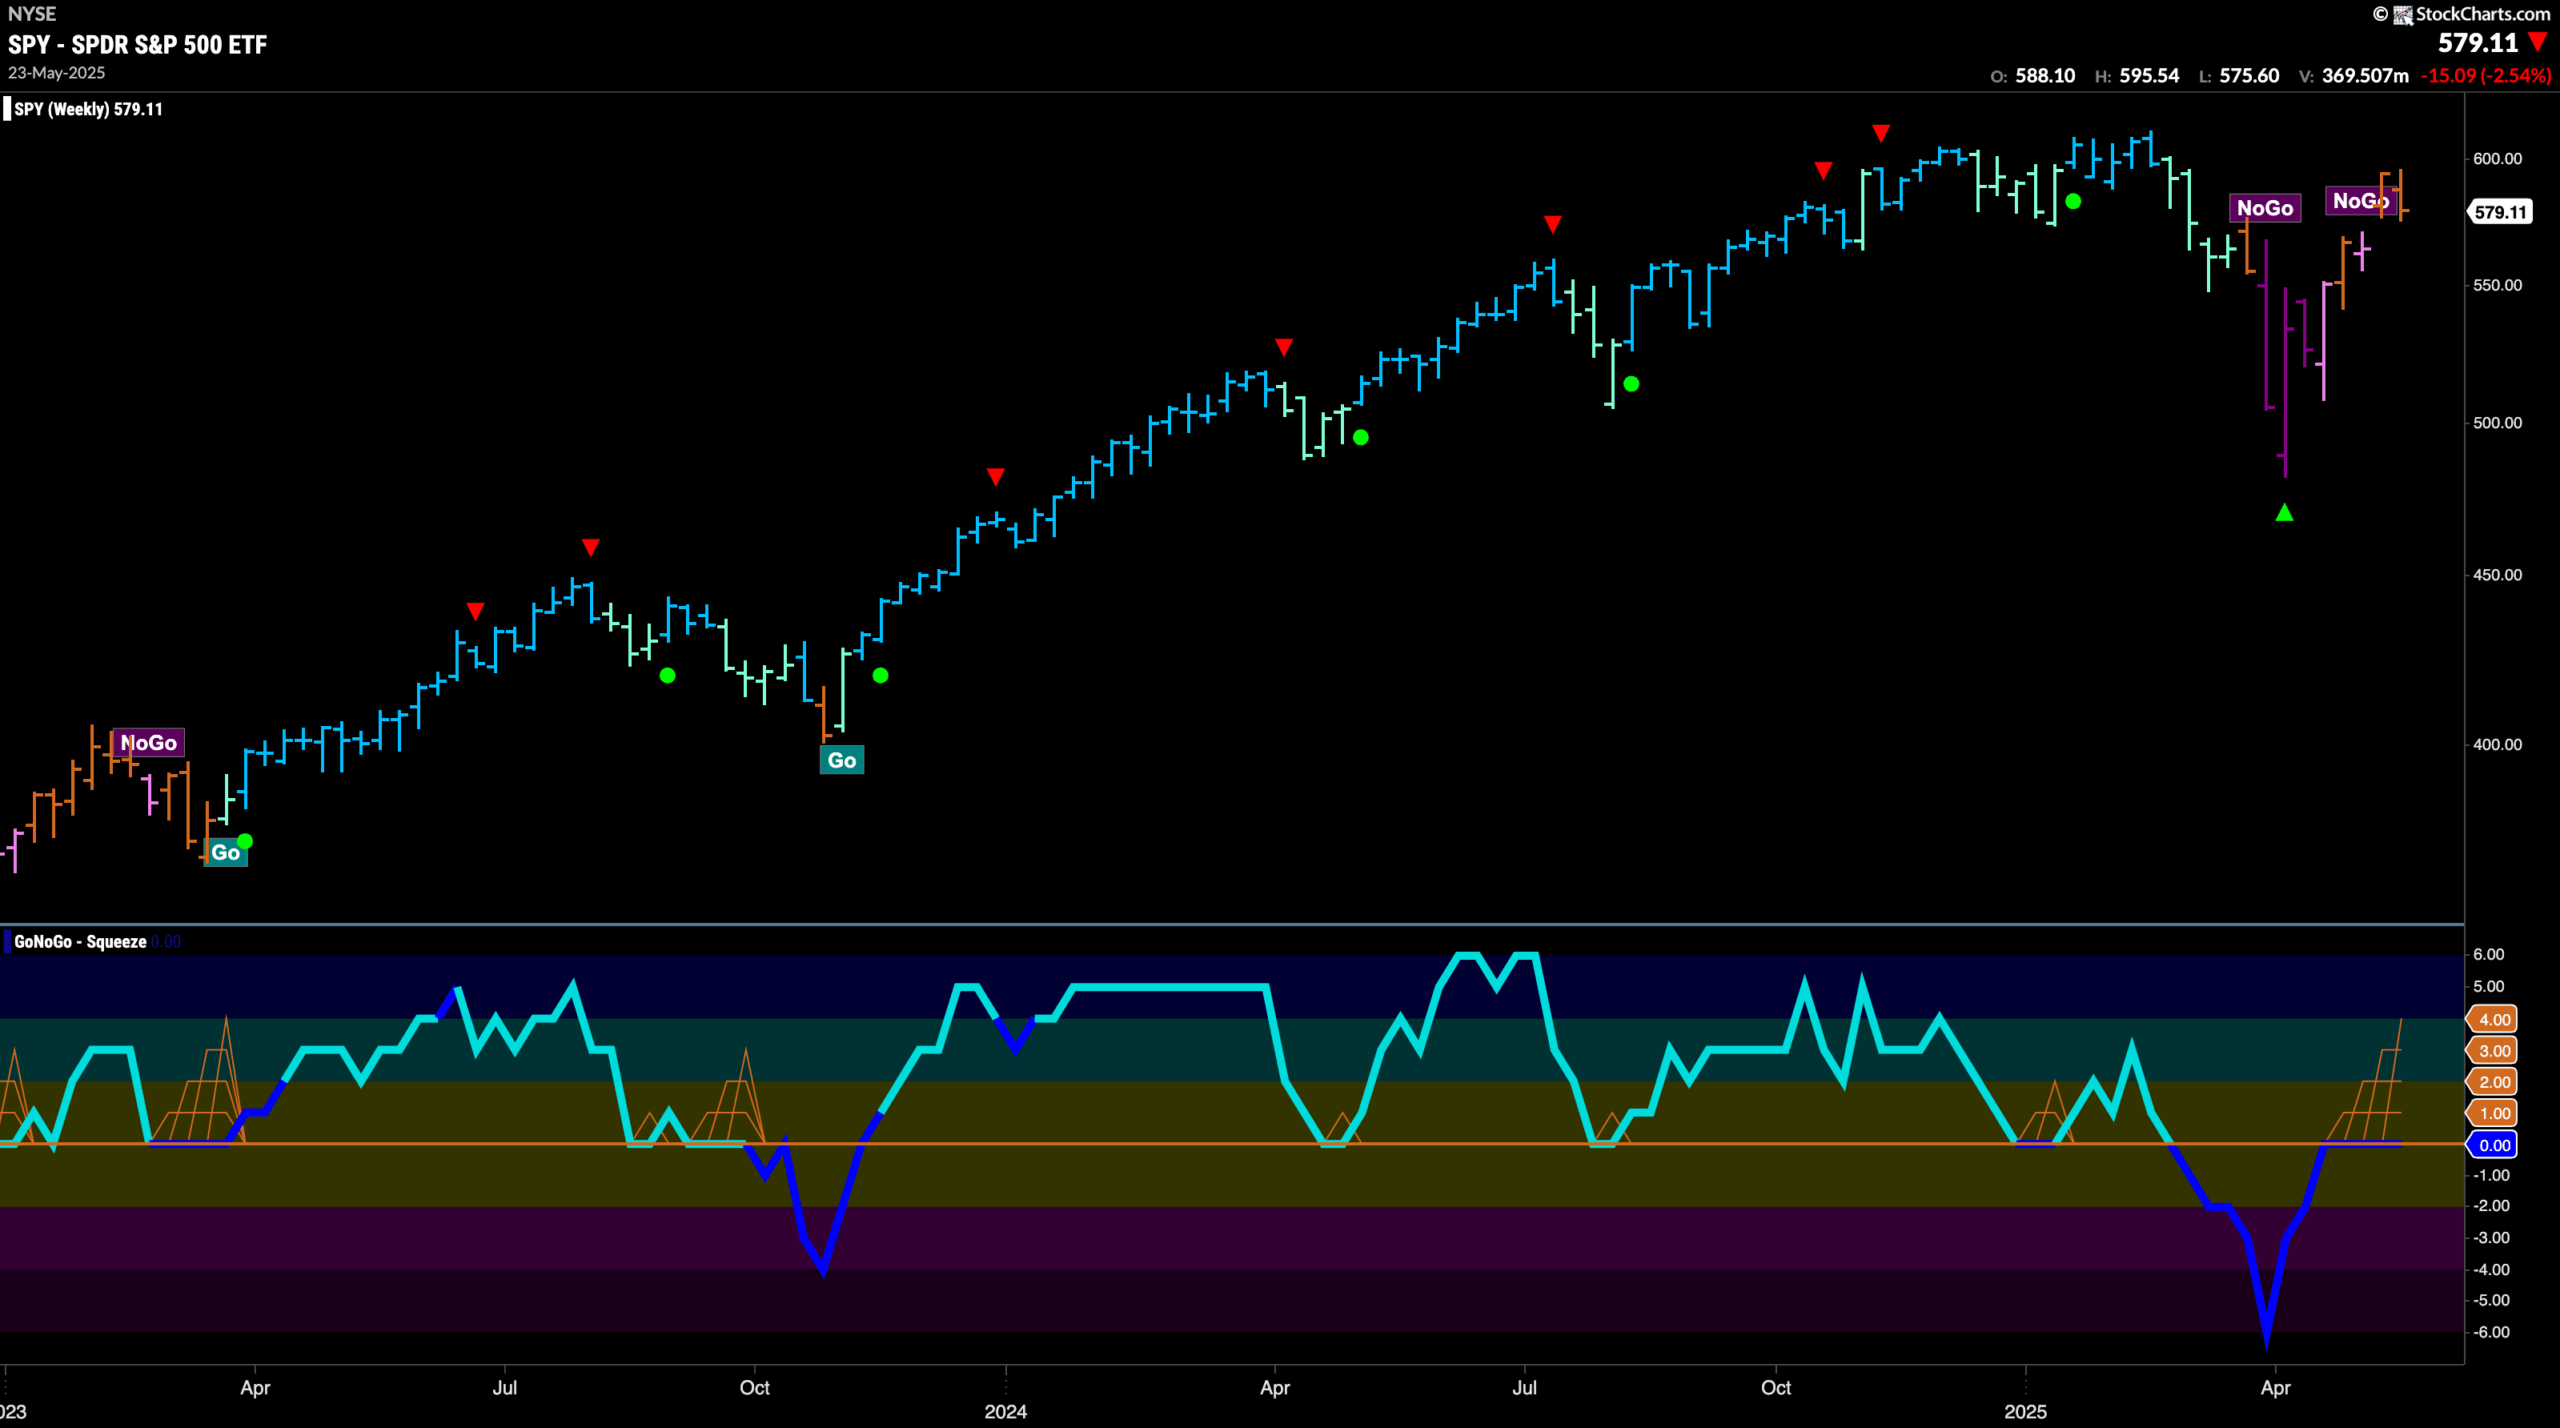Image resolution: width=2560 pixels, height=1428 pixels.
Task: Click the Low value 575.60
Action: coord(2249,76)
